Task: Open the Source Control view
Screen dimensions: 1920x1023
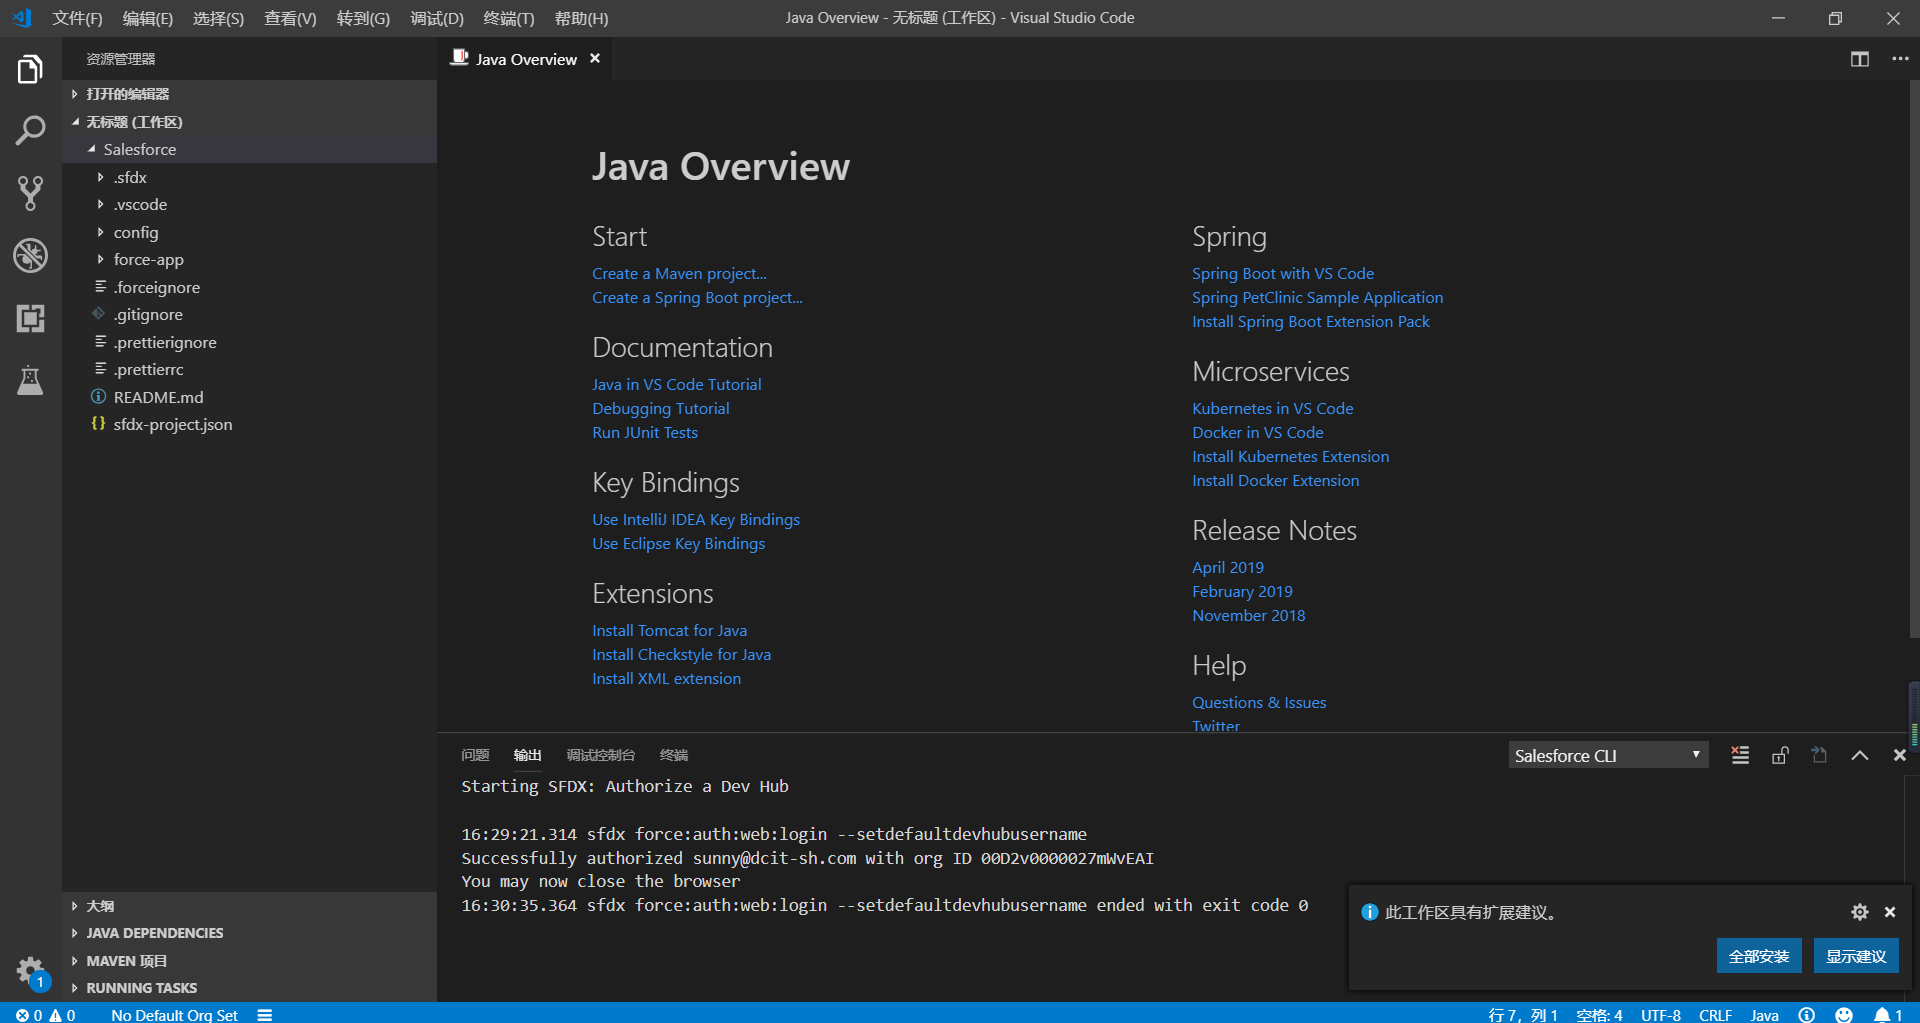Action: click(30, 193)
